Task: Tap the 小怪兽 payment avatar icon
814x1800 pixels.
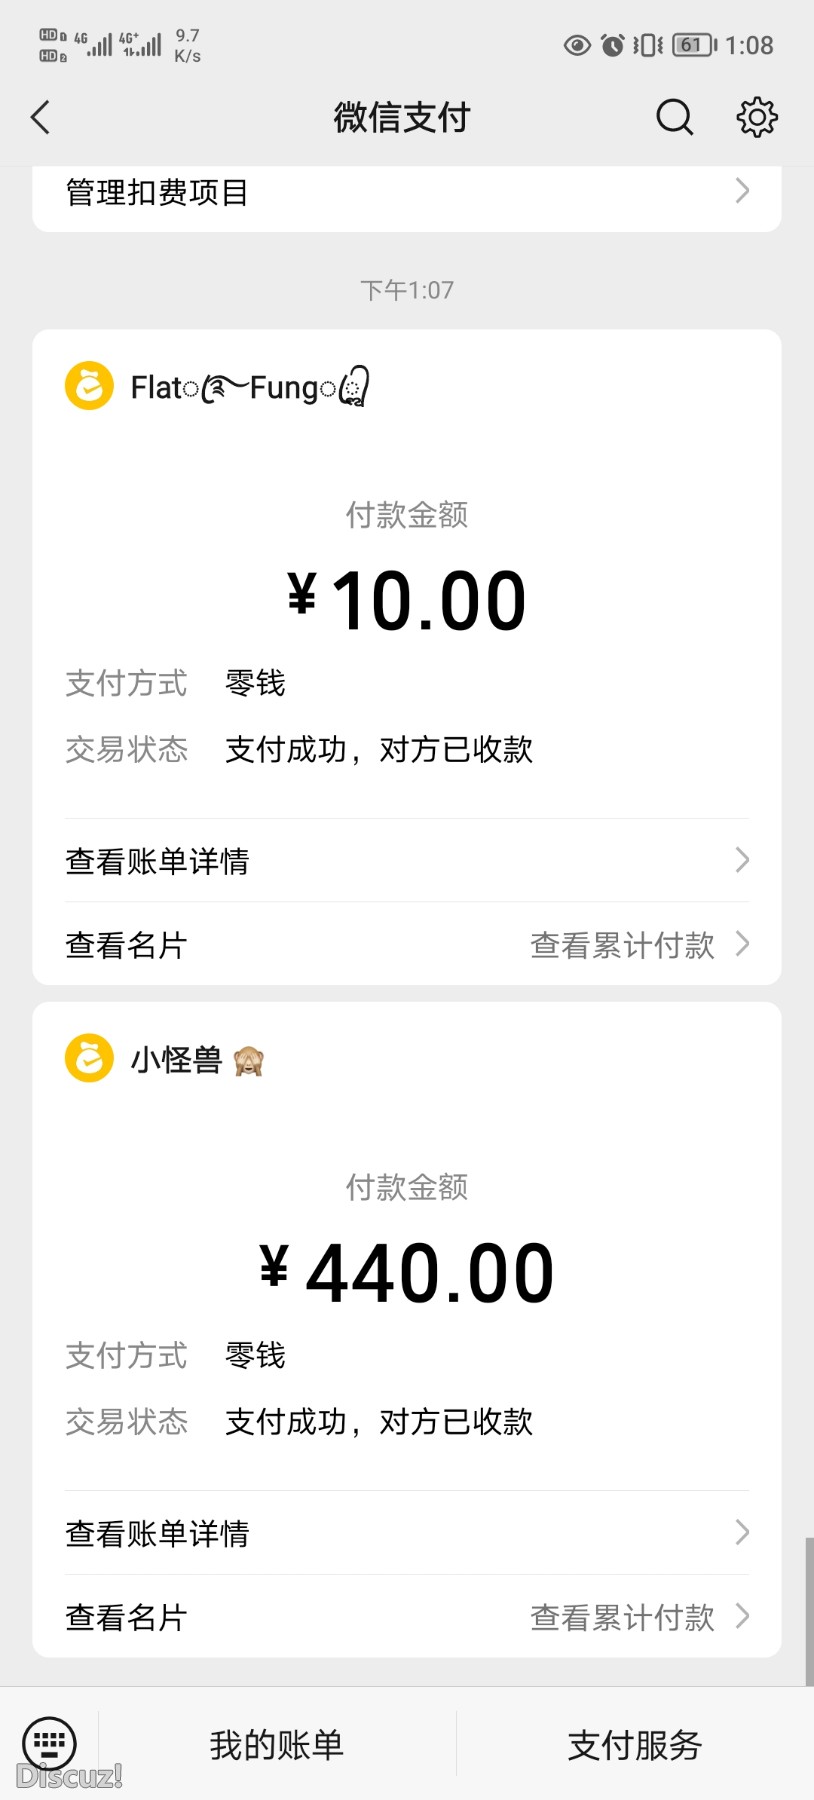Action: [89, 1058]
